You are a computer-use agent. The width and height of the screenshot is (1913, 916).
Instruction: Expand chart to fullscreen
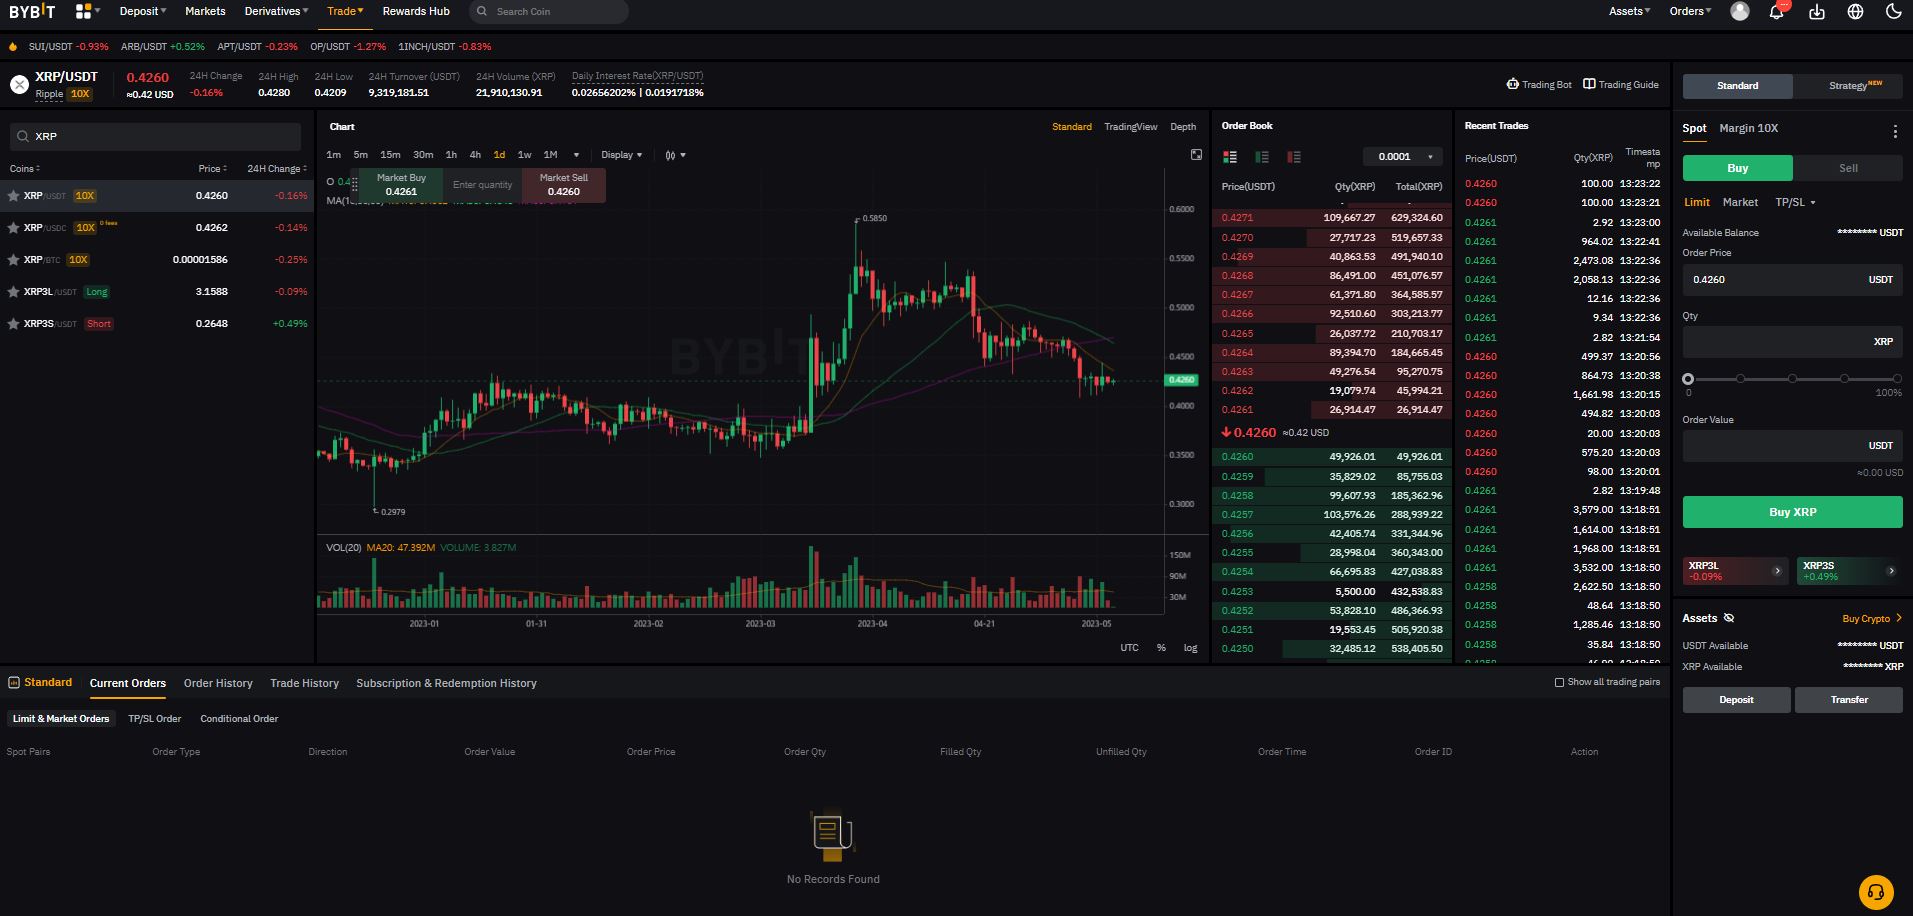click(1196, 154)
